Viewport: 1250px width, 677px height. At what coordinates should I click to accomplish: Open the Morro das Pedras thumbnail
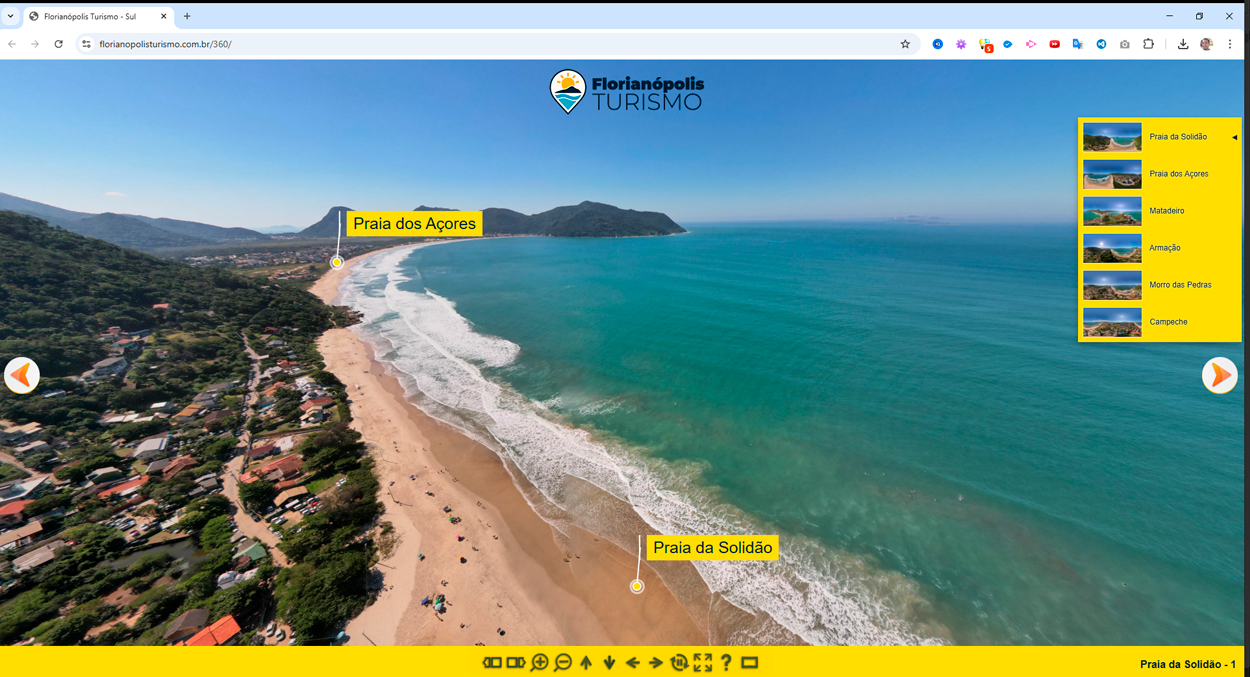point(1112,285)
